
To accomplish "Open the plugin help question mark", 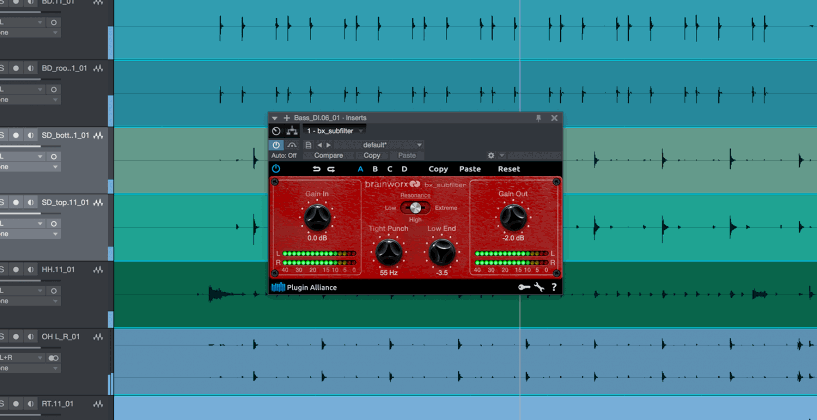I will tap(554, 288).
